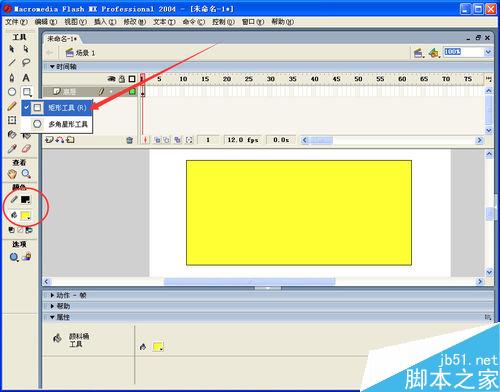Image resolution: width=500 pixels, height=392 pixels.
Task: Delete layer with the trash icon
Action: 130,140
